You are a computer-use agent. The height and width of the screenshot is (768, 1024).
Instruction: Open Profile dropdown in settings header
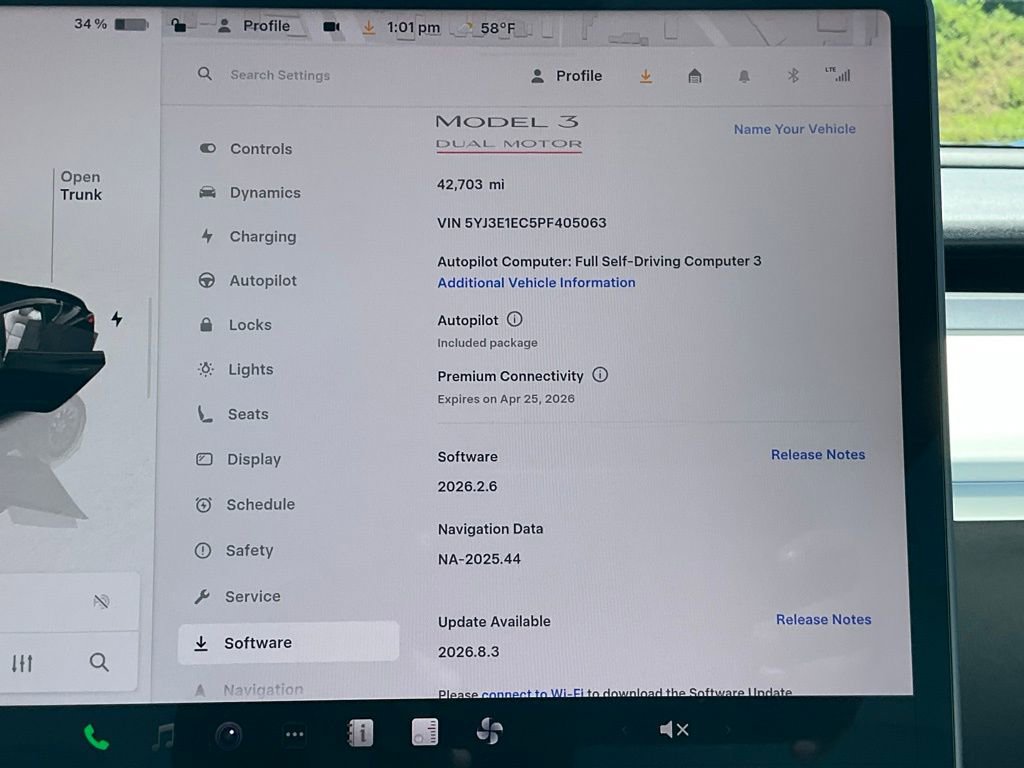click(x=566, y=76)
